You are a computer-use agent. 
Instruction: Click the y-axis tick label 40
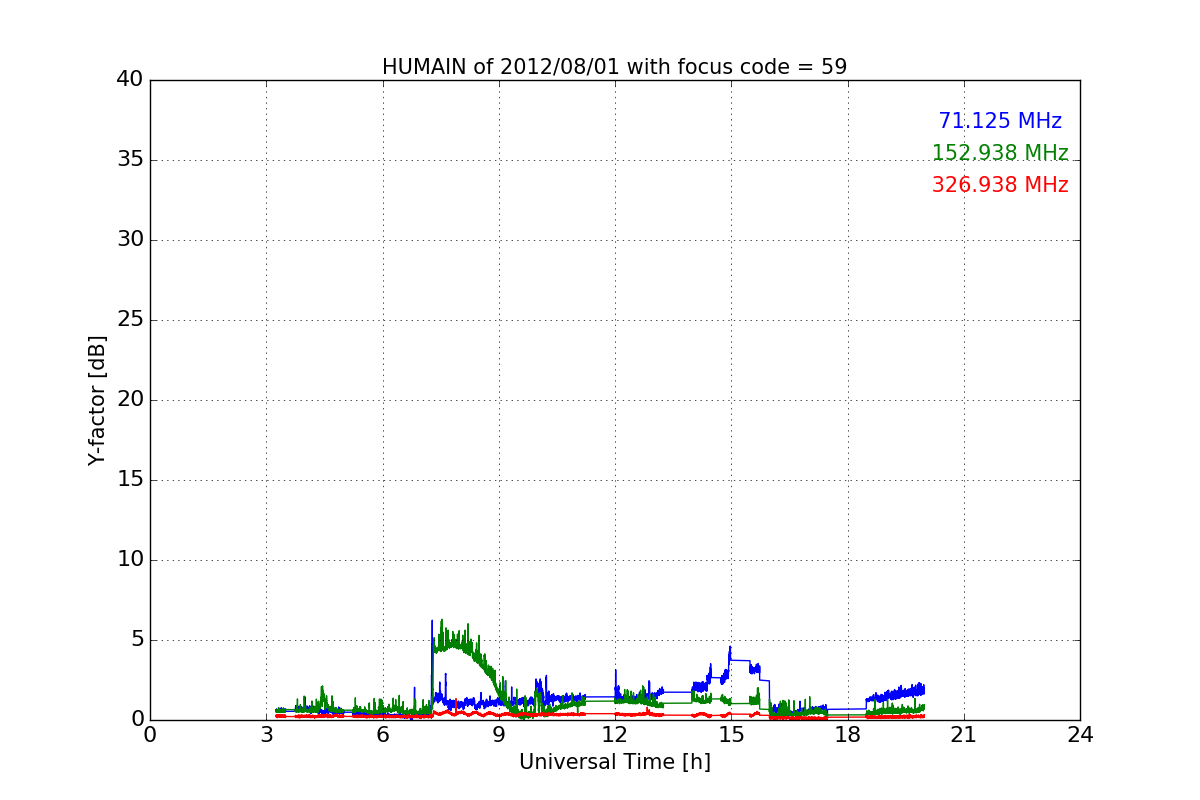coord(130,80)
